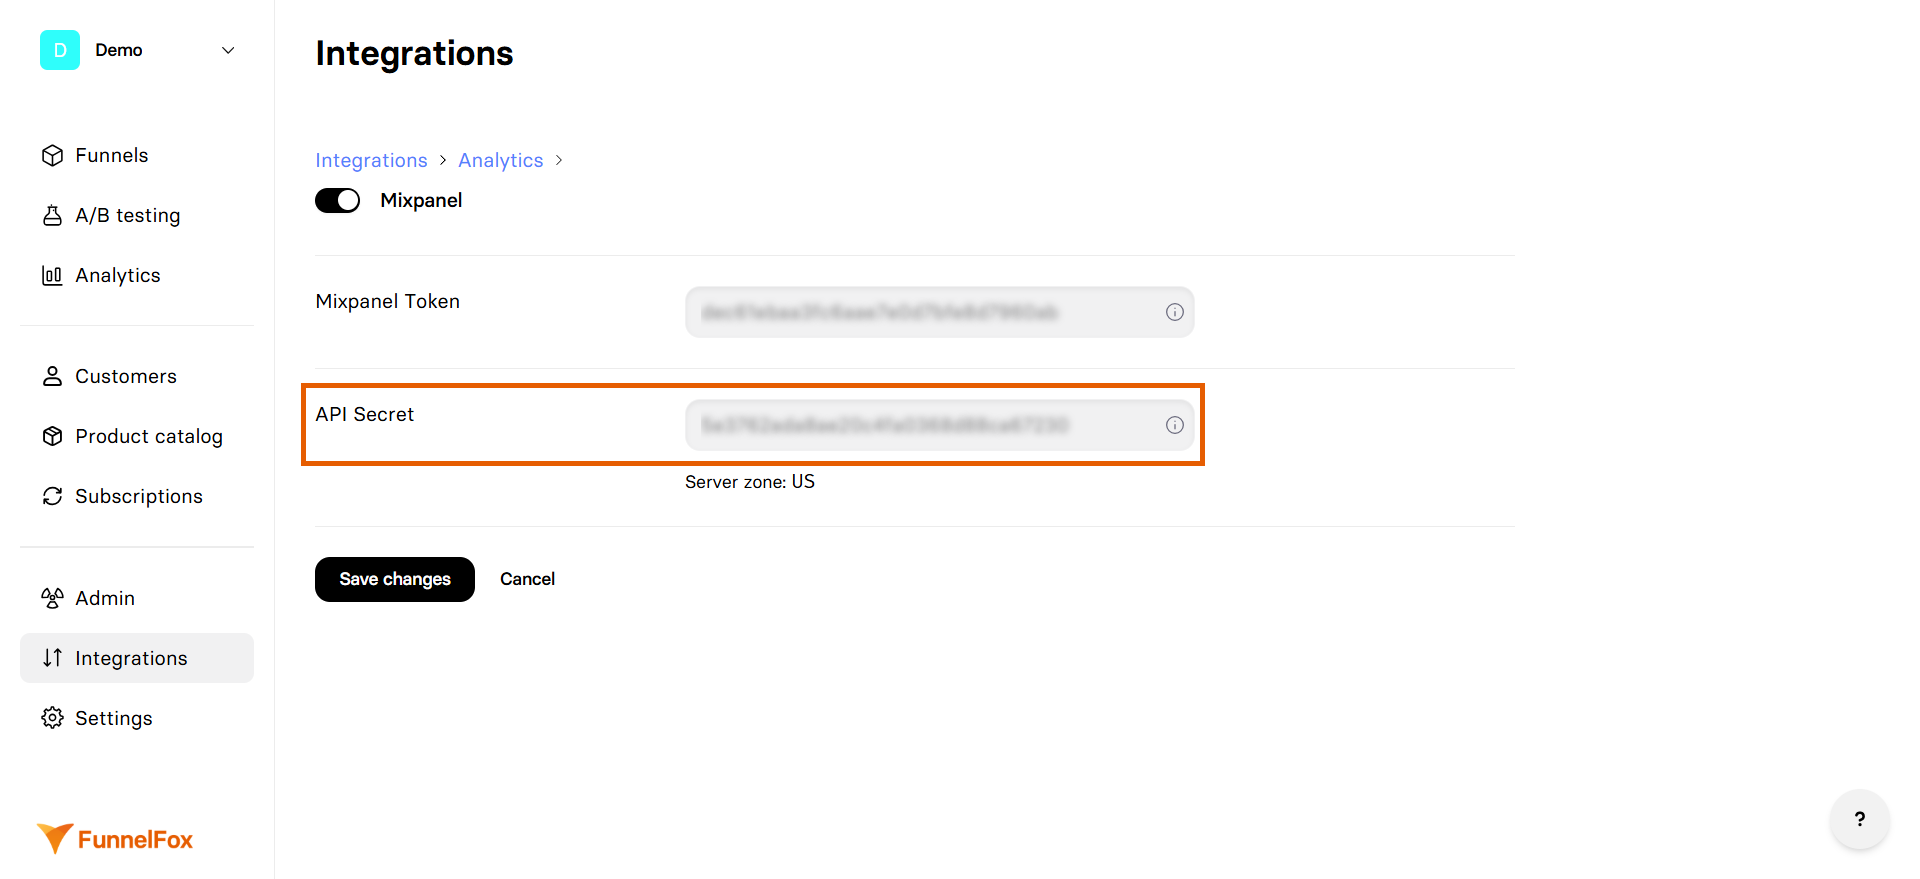Viewport: 1920px width, 879px height.
Task: Follow the Integrations breadcrumb link
Action: [371, 160]
